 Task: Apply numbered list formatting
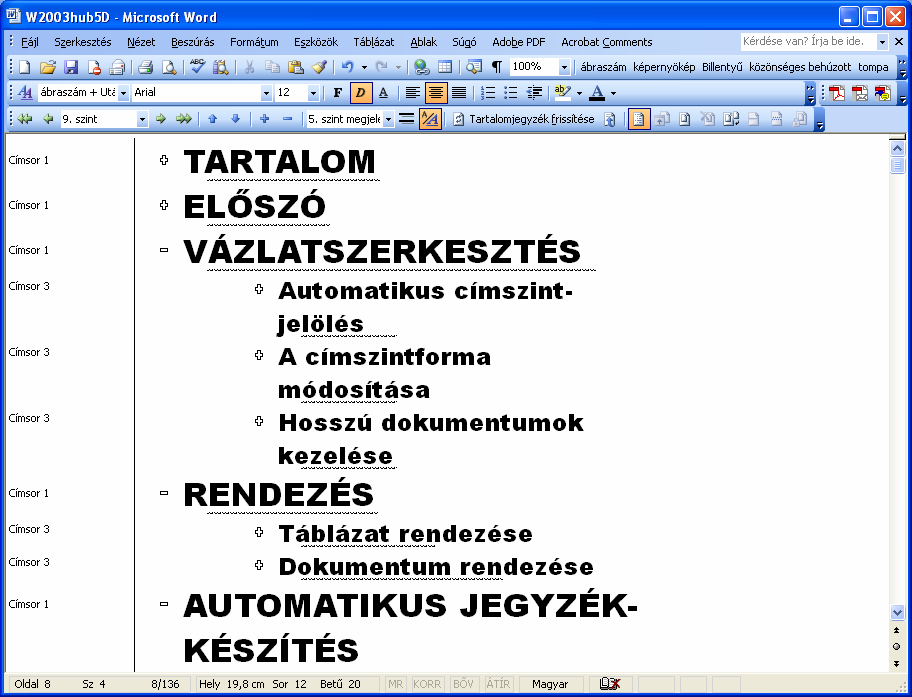487,92
